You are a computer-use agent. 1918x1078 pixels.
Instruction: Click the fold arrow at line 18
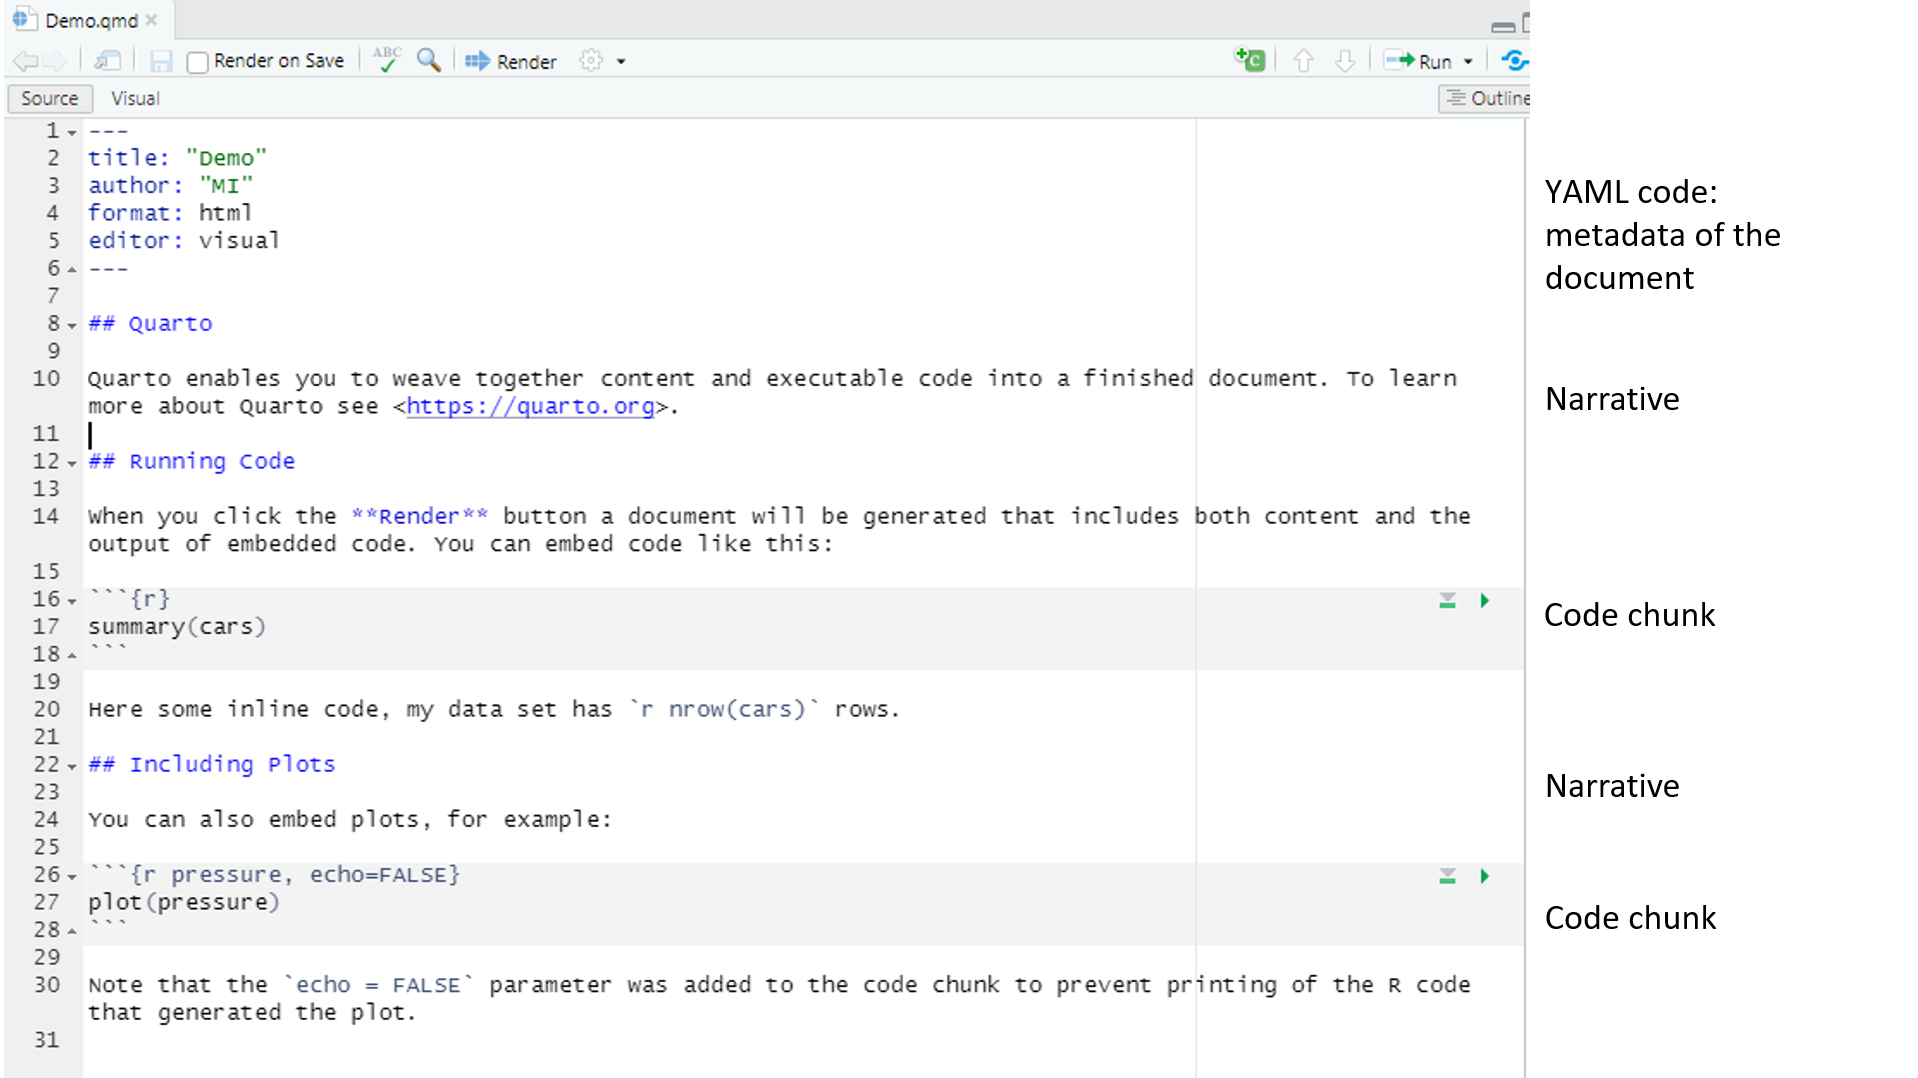tap(72, 656)
